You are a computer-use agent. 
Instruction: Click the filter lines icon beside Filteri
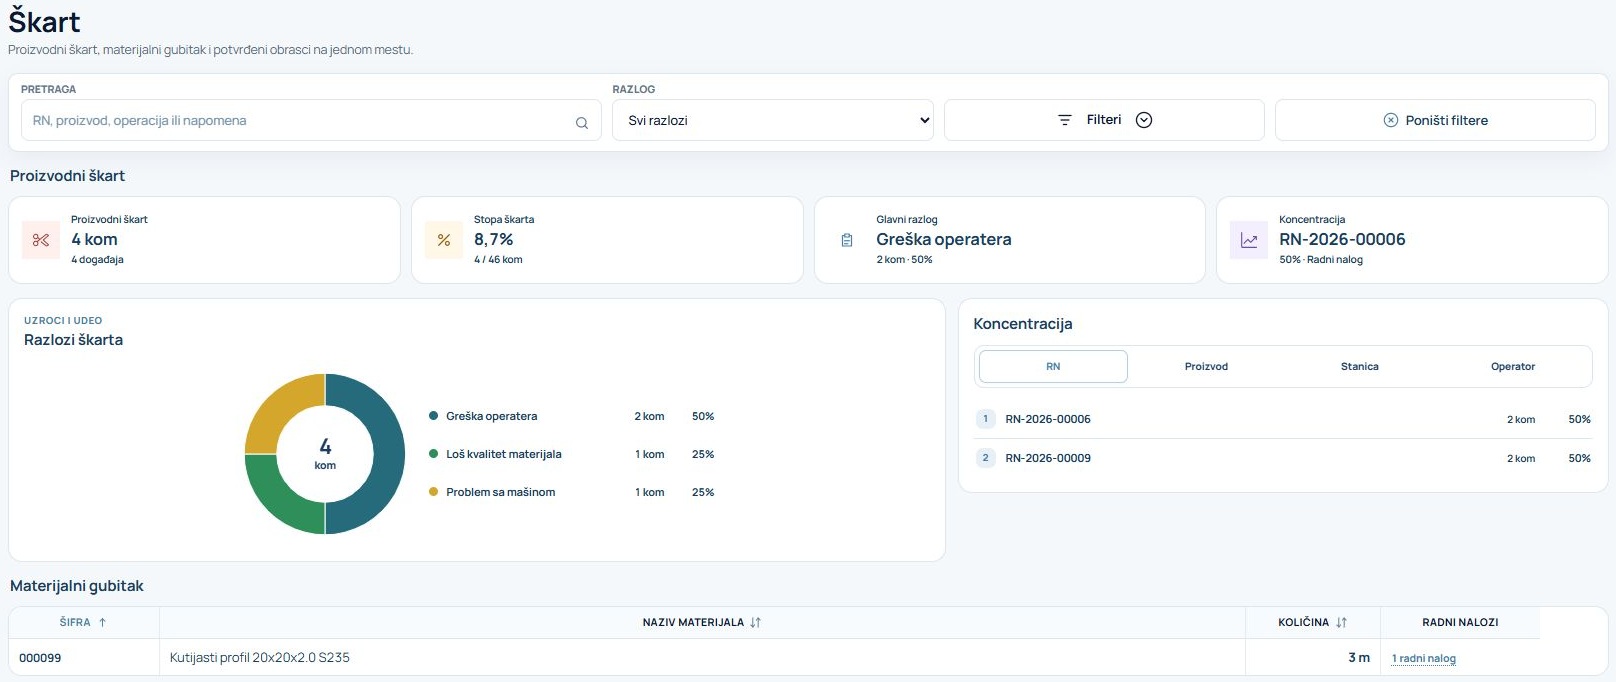point(1065,120)
